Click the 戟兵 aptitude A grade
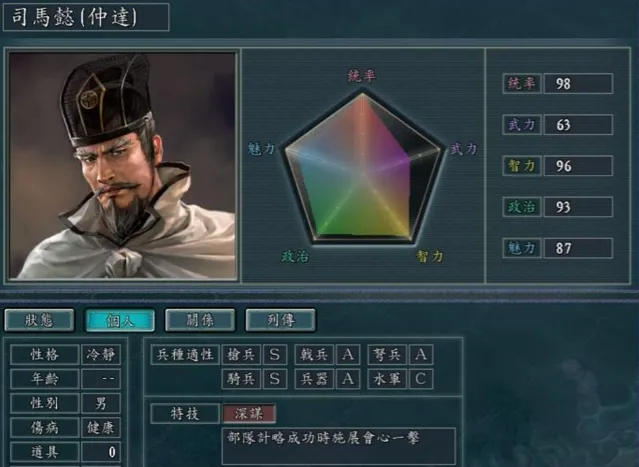Image resolution: width=639 pixels, height=467 pixels. pos(348,355)
